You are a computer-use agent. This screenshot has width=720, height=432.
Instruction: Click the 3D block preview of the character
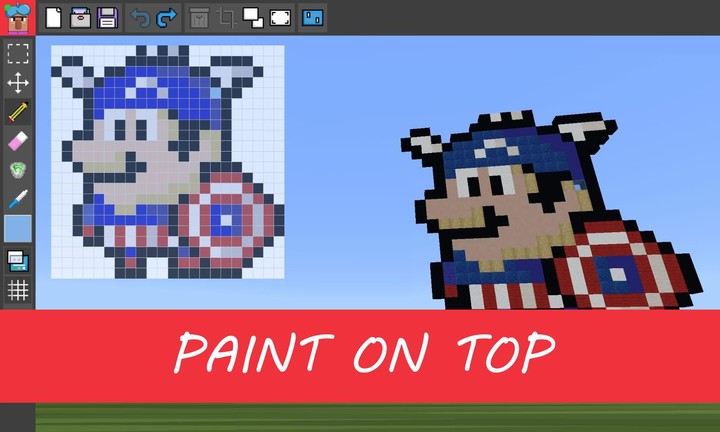tap(551, 209)
